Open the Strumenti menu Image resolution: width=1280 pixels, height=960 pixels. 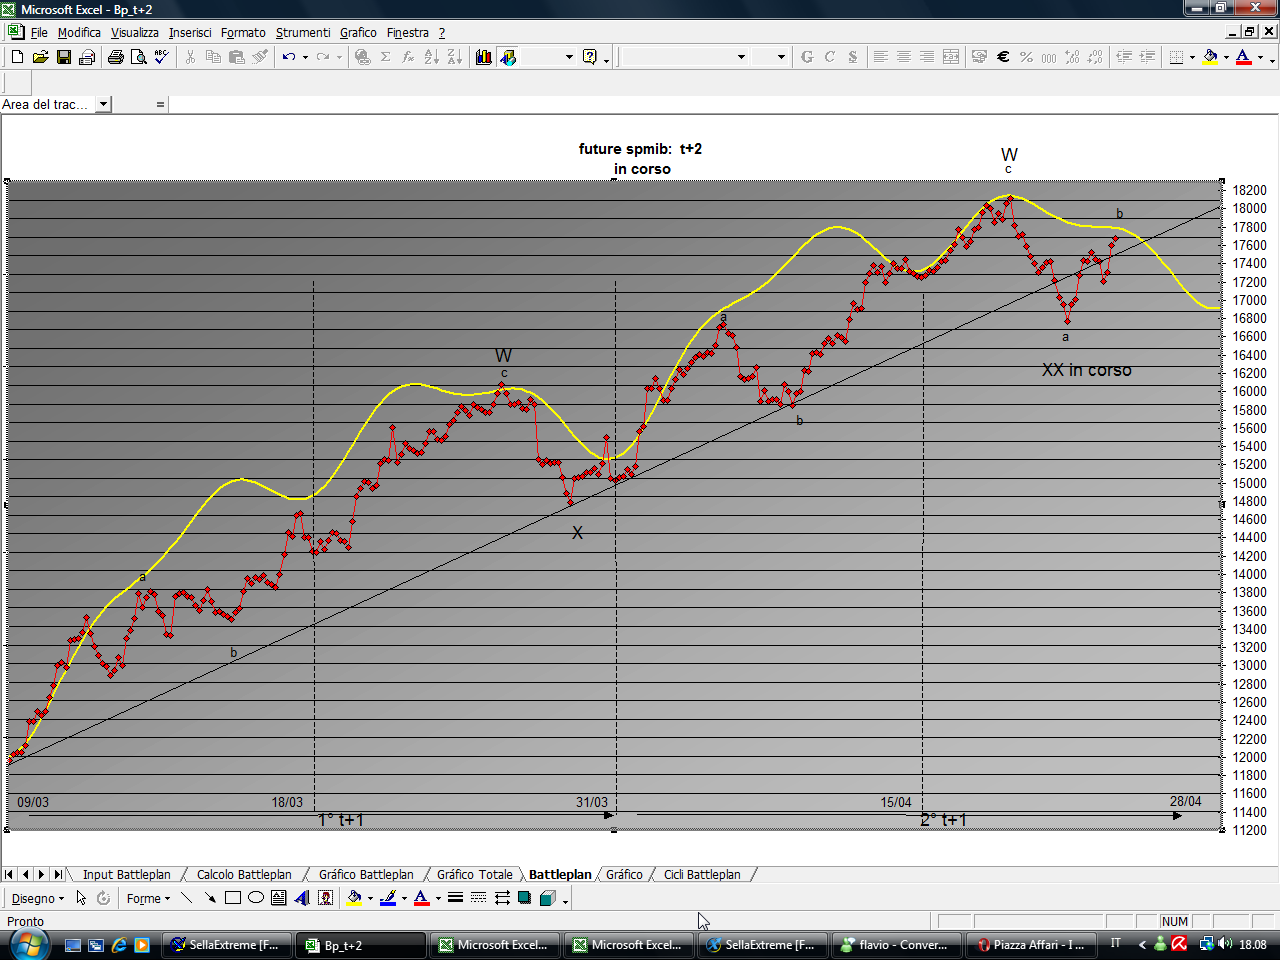click(303, 32)
